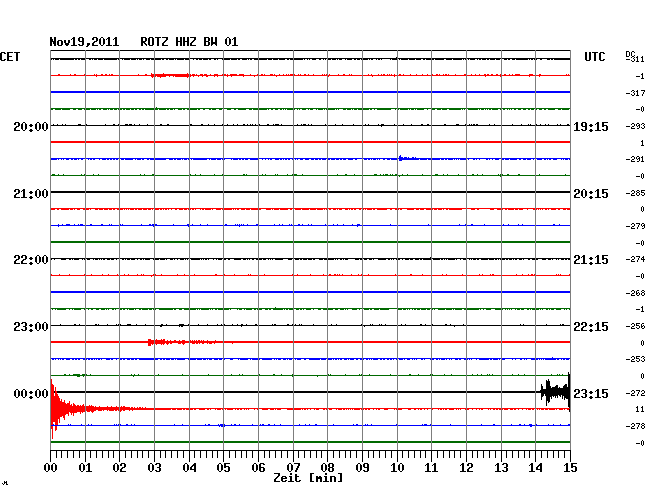Select the 21:00 CET time label
The height and width of the screenshot is (494, 650).
click(31, 194)
